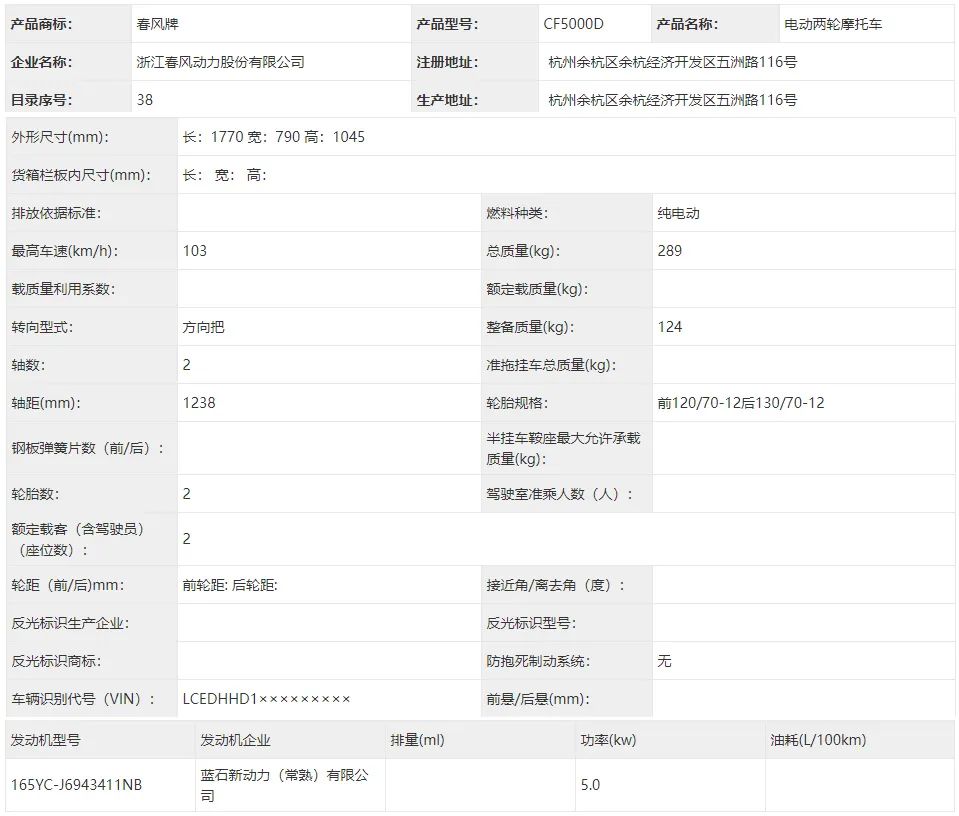Viewport: 959px width, 816px height.
Task: Click motor maker 蓝石新动力（常熟）有限公司
Action: 284,785
